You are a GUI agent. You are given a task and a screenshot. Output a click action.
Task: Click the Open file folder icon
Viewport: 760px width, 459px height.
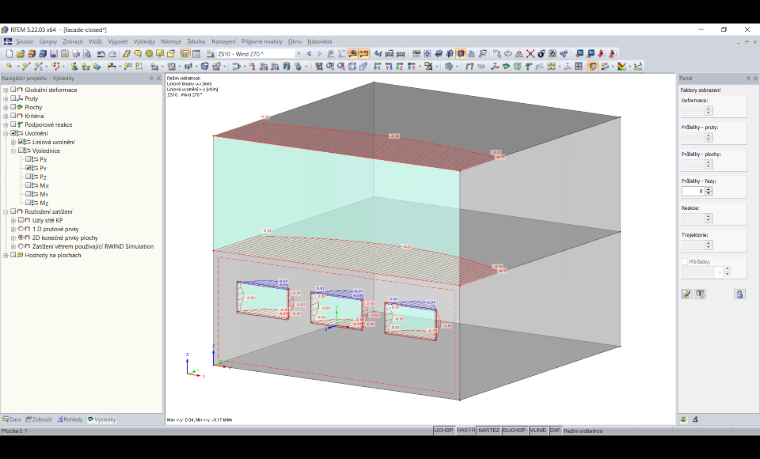(x=20, y=54)
